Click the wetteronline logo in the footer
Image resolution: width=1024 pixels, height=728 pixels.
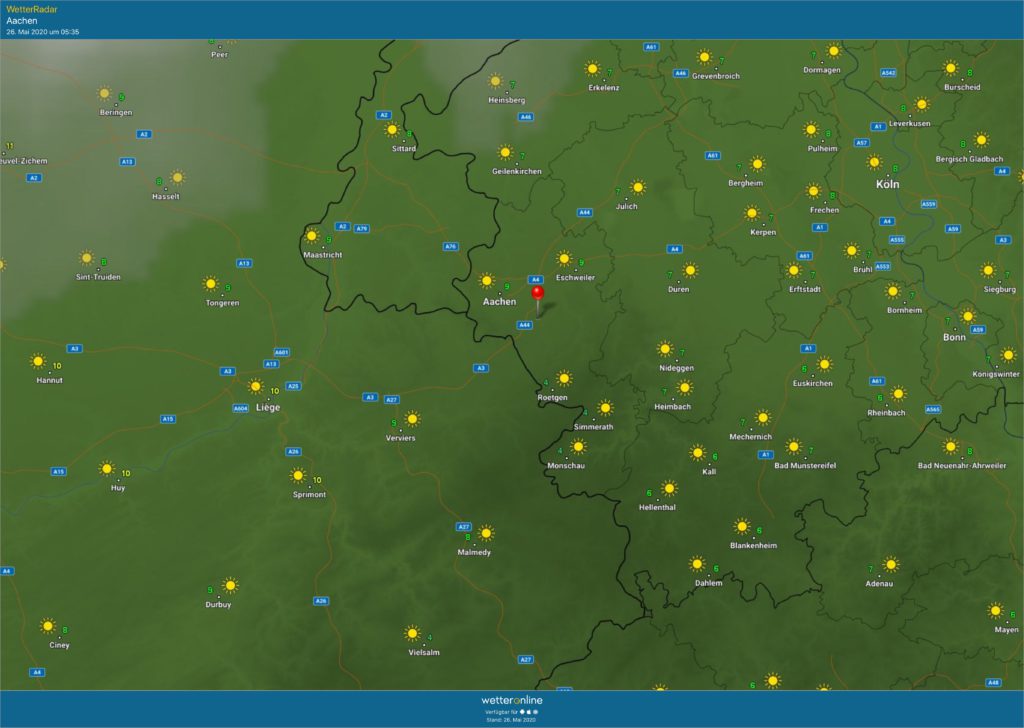(512, 700)
